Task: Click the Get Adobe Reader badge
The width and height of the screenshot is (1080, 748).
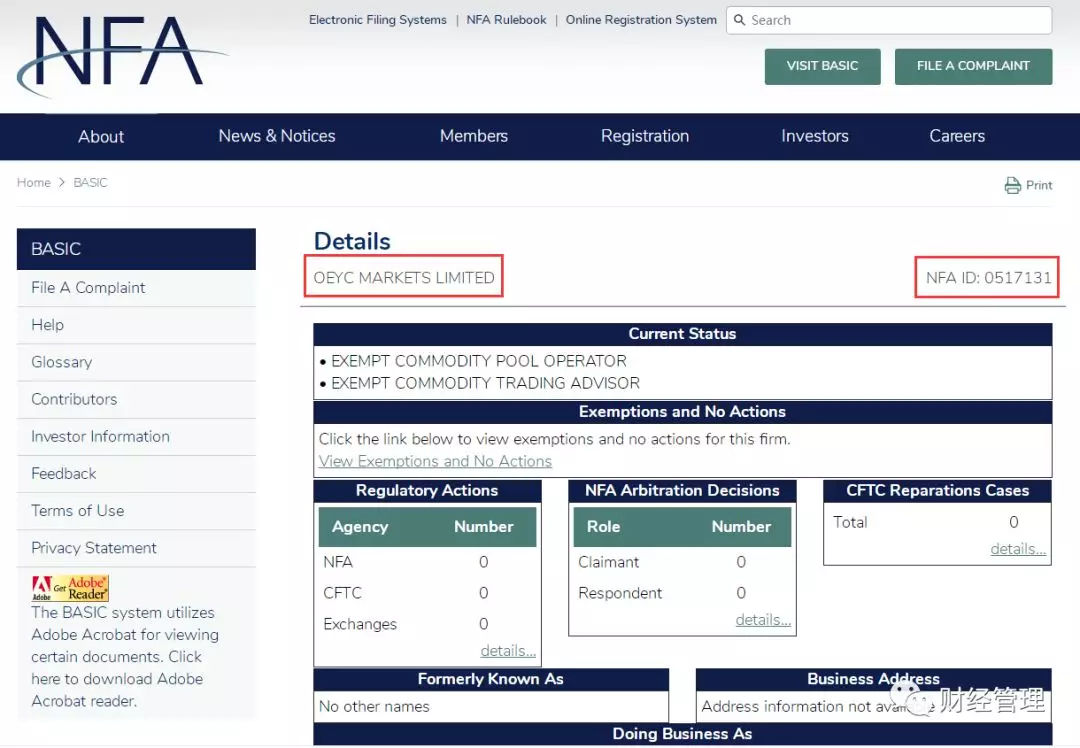Action: point(70,588)
